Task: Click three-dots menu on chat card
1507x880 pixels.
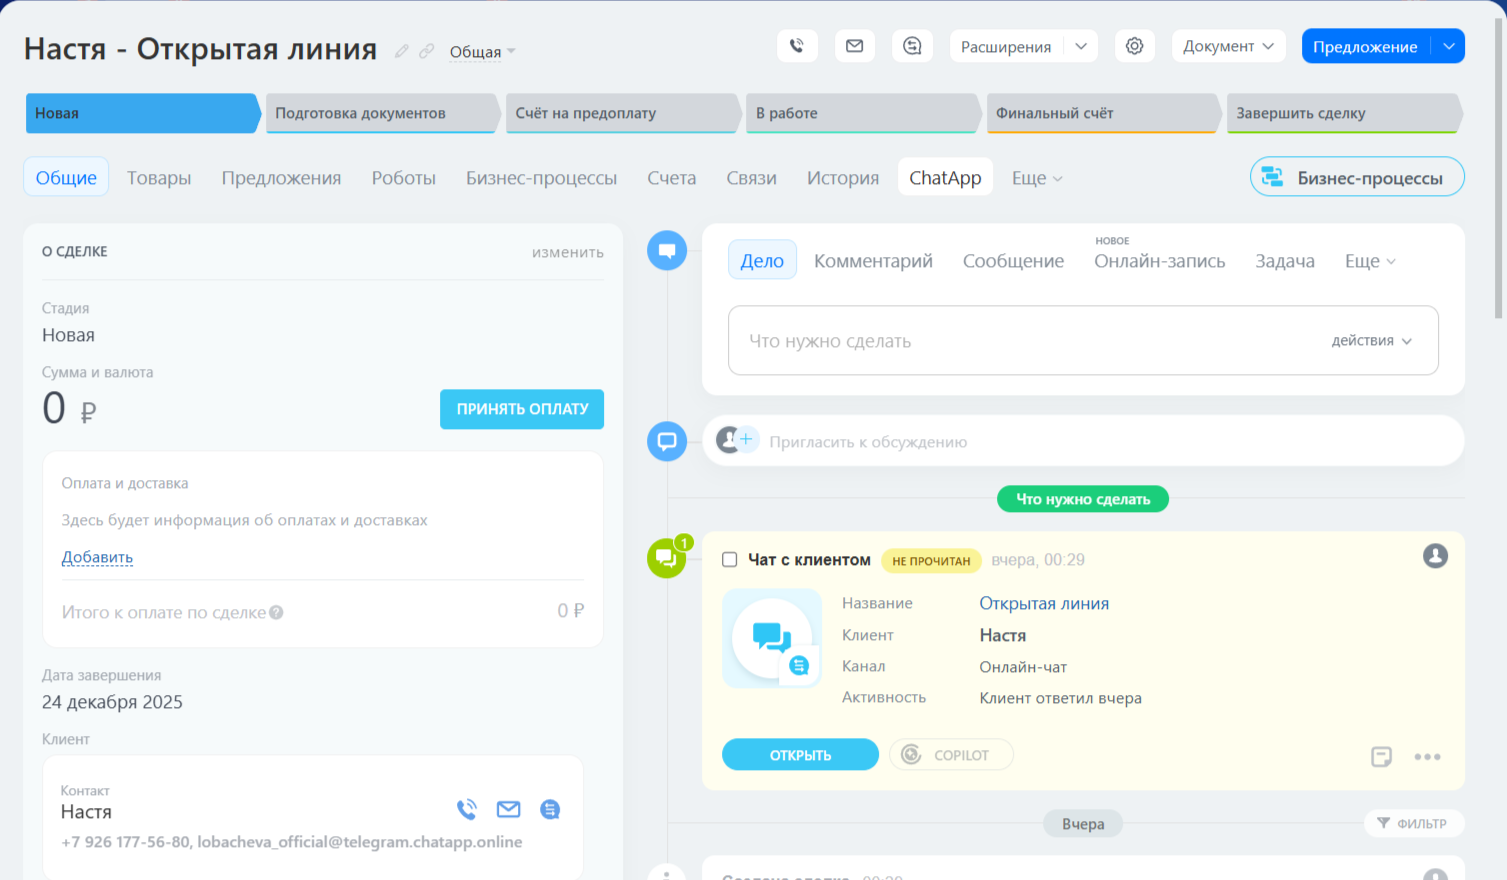Action: [x=1427, y=757]
